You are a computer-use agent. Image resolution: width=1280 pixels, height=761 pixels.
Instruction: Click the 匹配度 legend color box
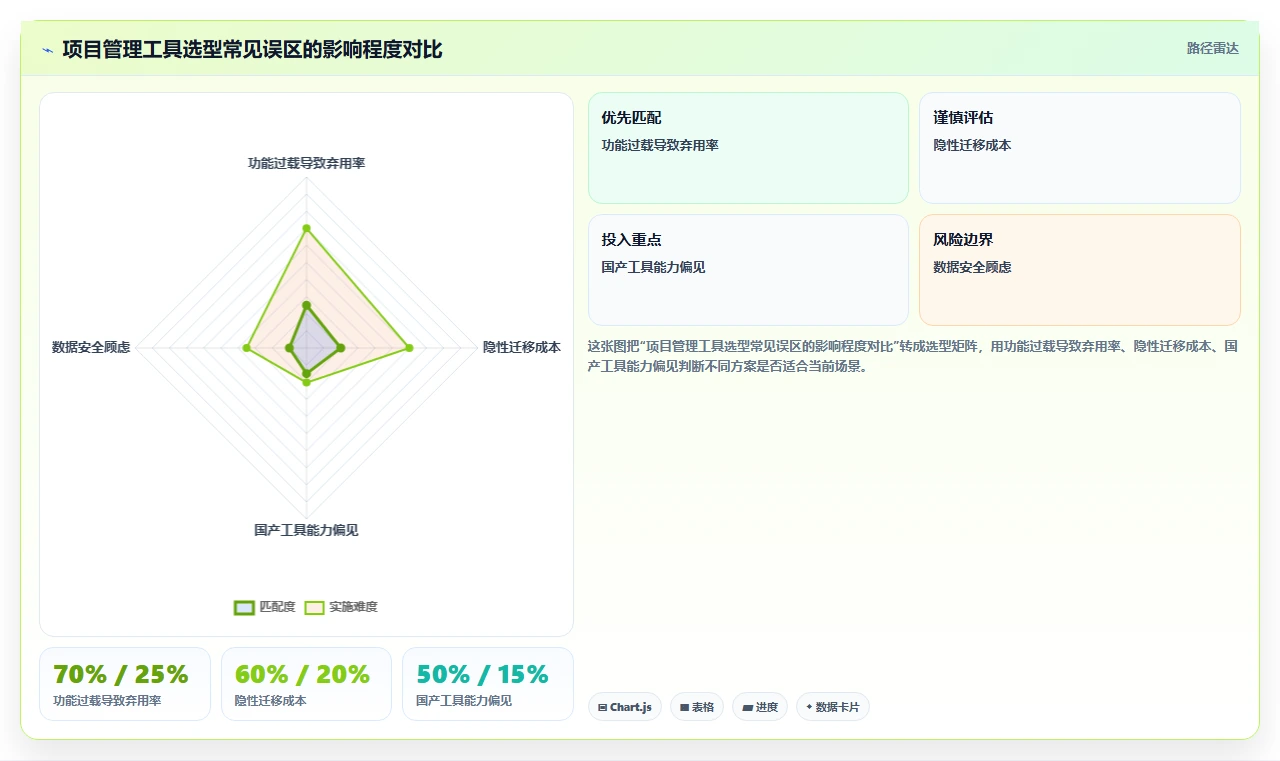(244, 607)
